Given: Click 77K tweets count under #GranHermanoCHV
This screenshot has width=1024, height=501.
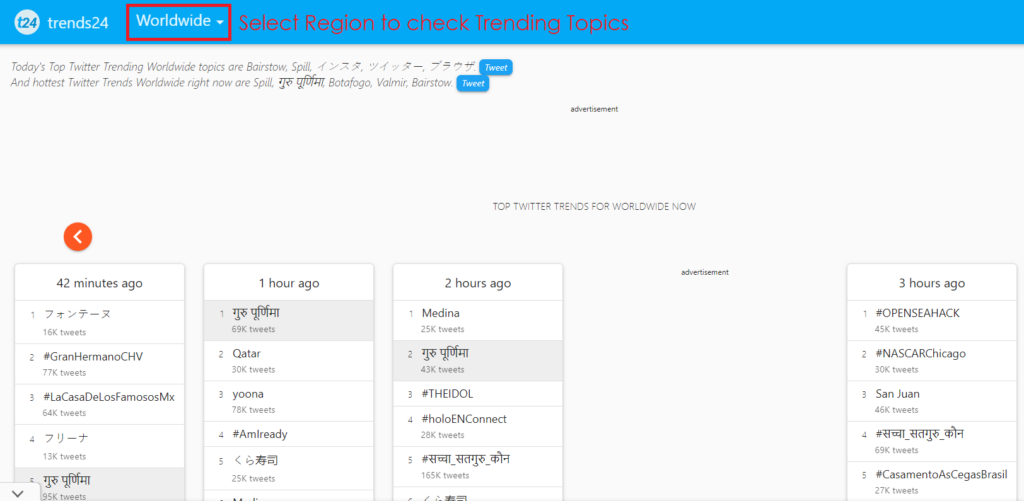Looking at the screenshot, I should (65, 372).
